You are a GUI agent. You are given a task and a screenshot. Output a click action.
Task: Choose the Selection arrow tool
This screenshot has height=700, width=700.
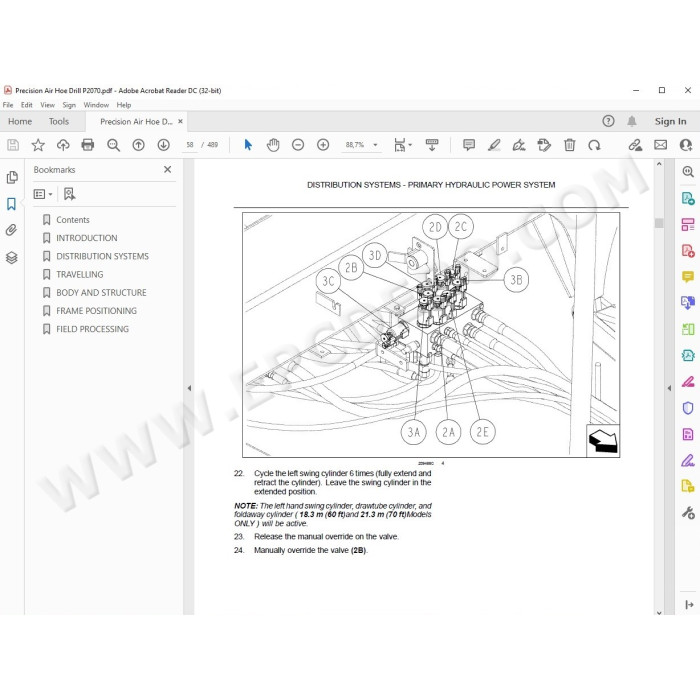(248, 145)
